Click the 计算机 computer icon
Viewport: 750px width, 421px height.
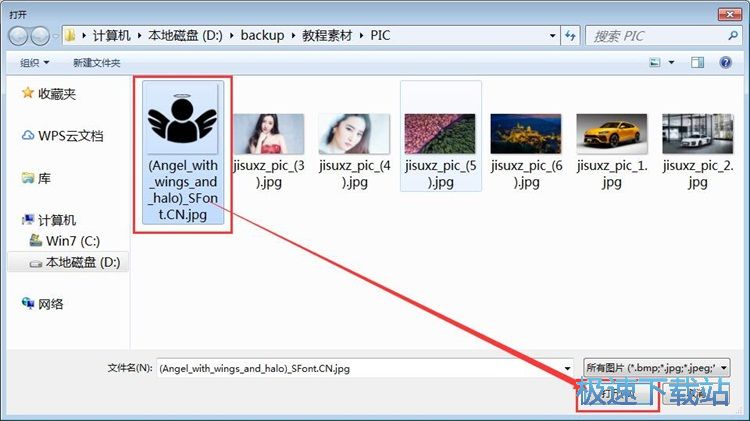28,220
